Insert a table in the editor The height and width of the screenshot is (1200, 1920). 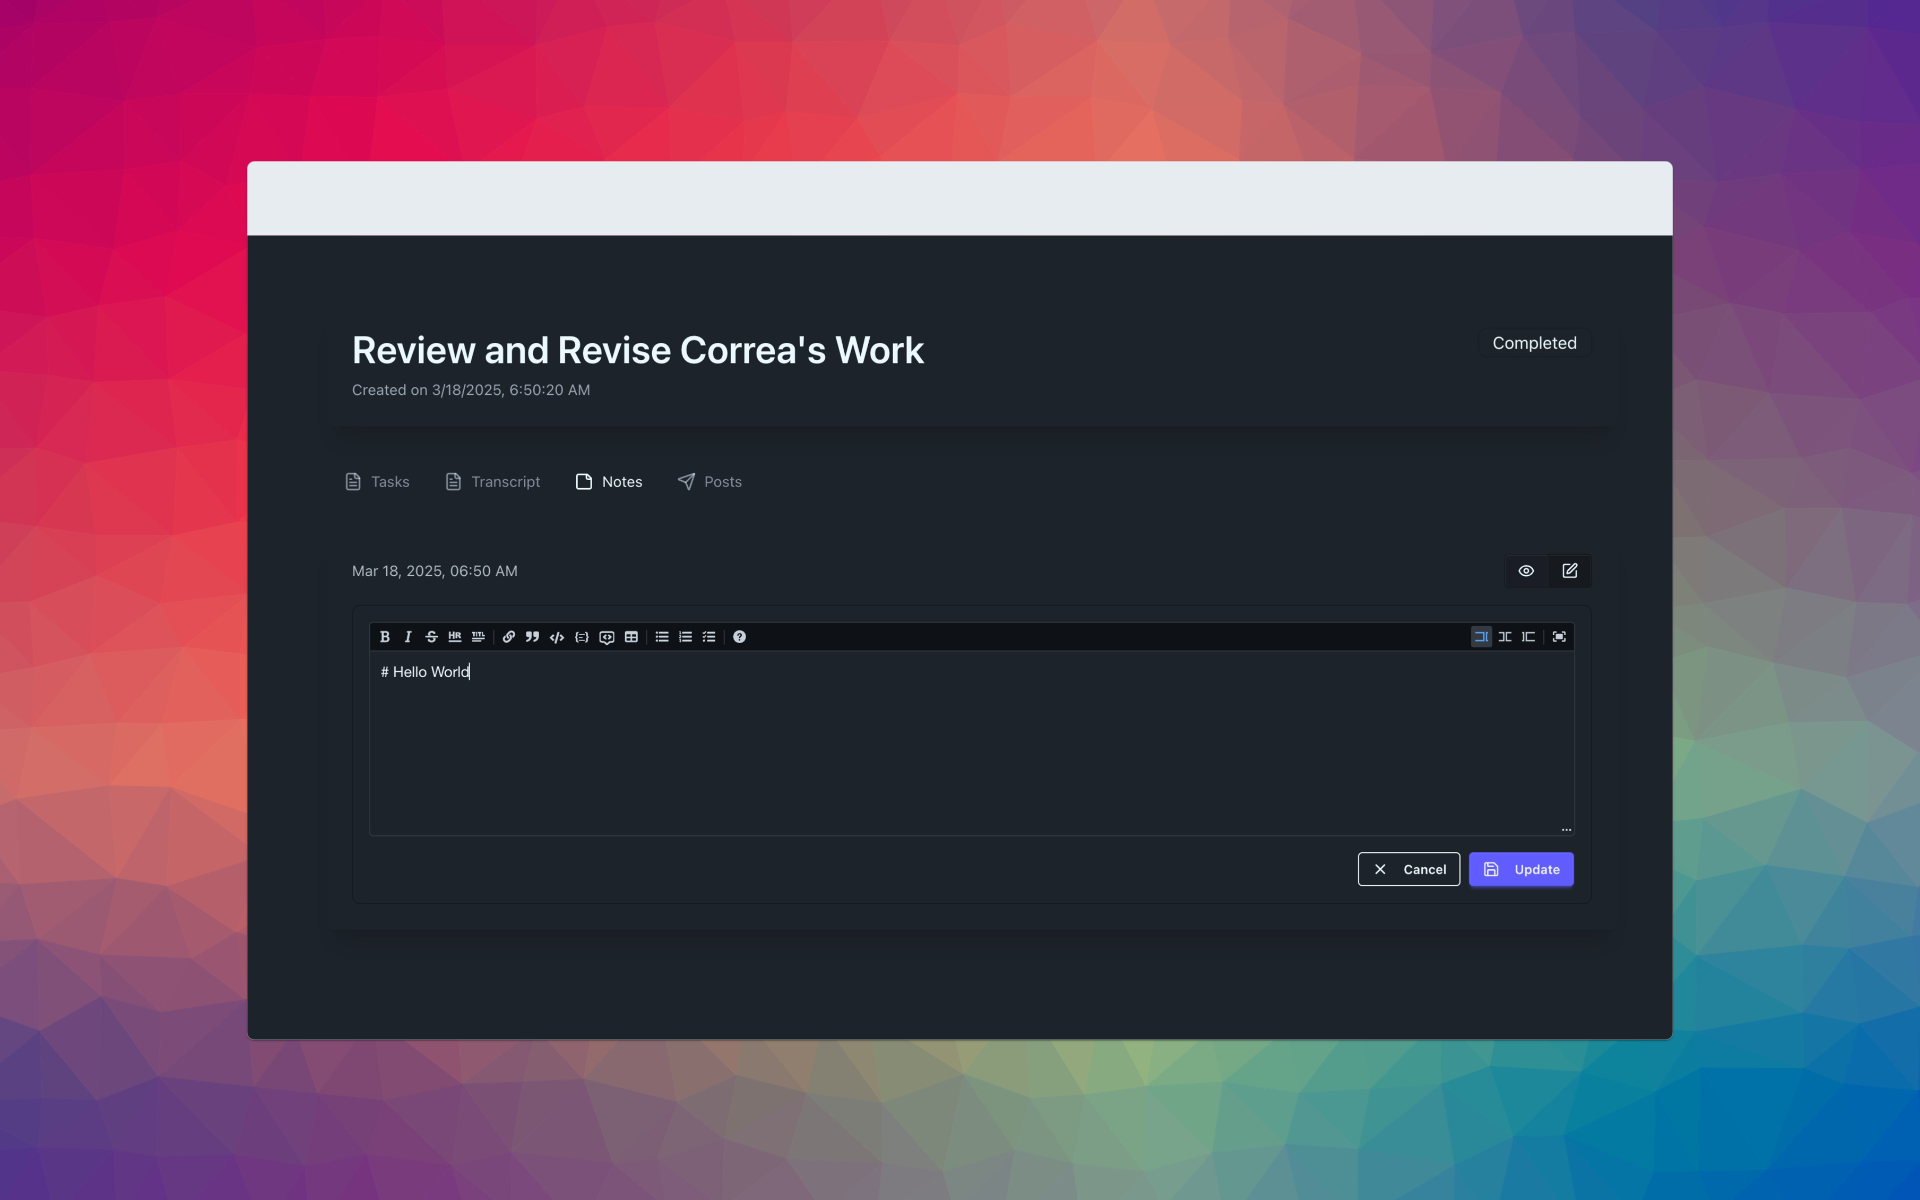(631, 637)
